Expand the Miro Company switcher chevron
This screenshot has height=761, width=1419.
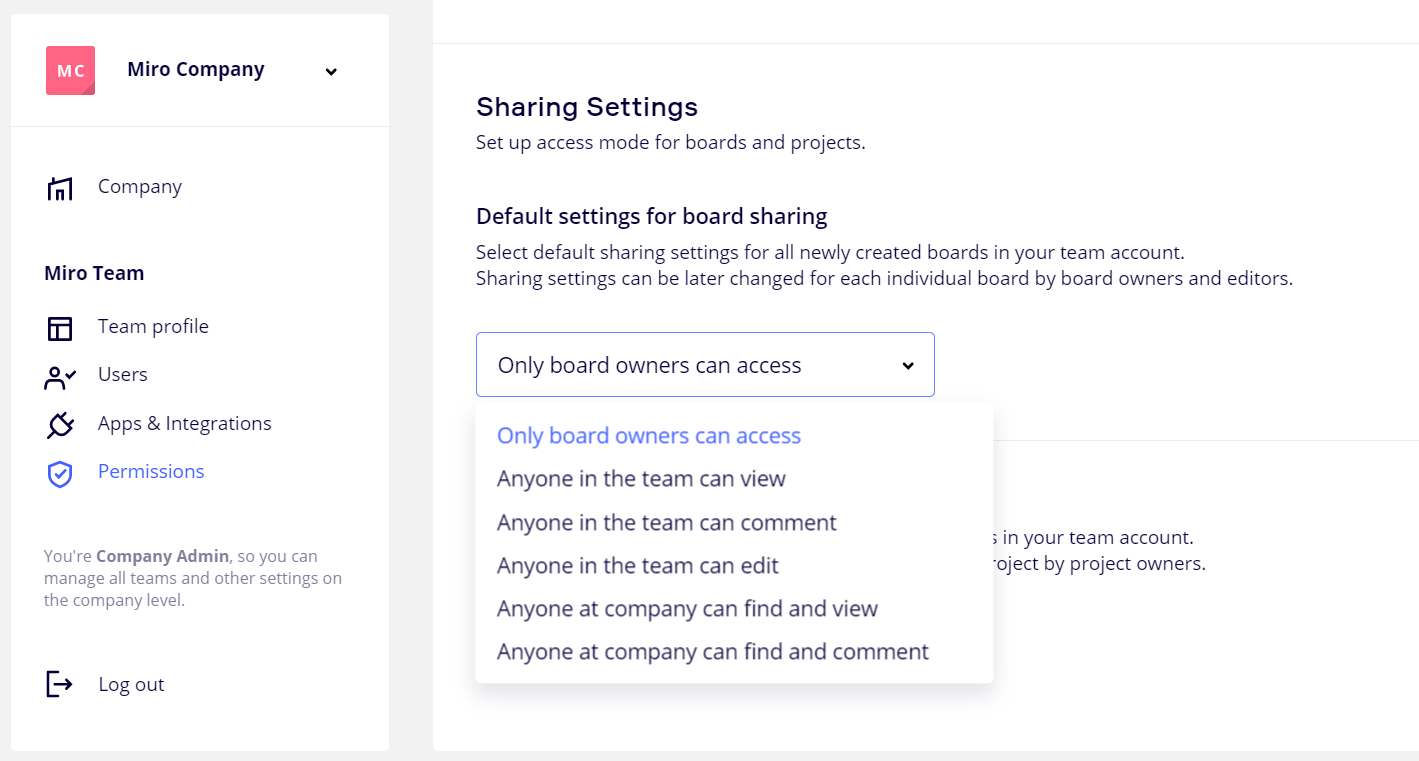point(331,71)
